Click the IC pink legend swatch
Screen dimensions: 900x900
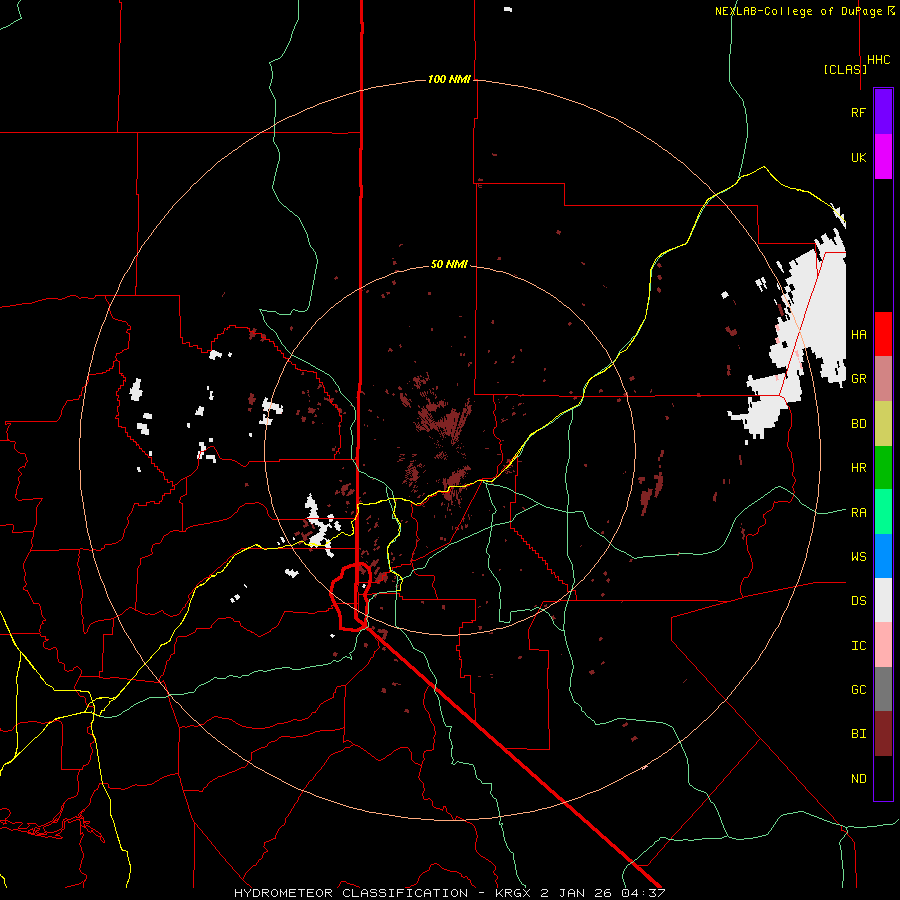pos(883,645)
